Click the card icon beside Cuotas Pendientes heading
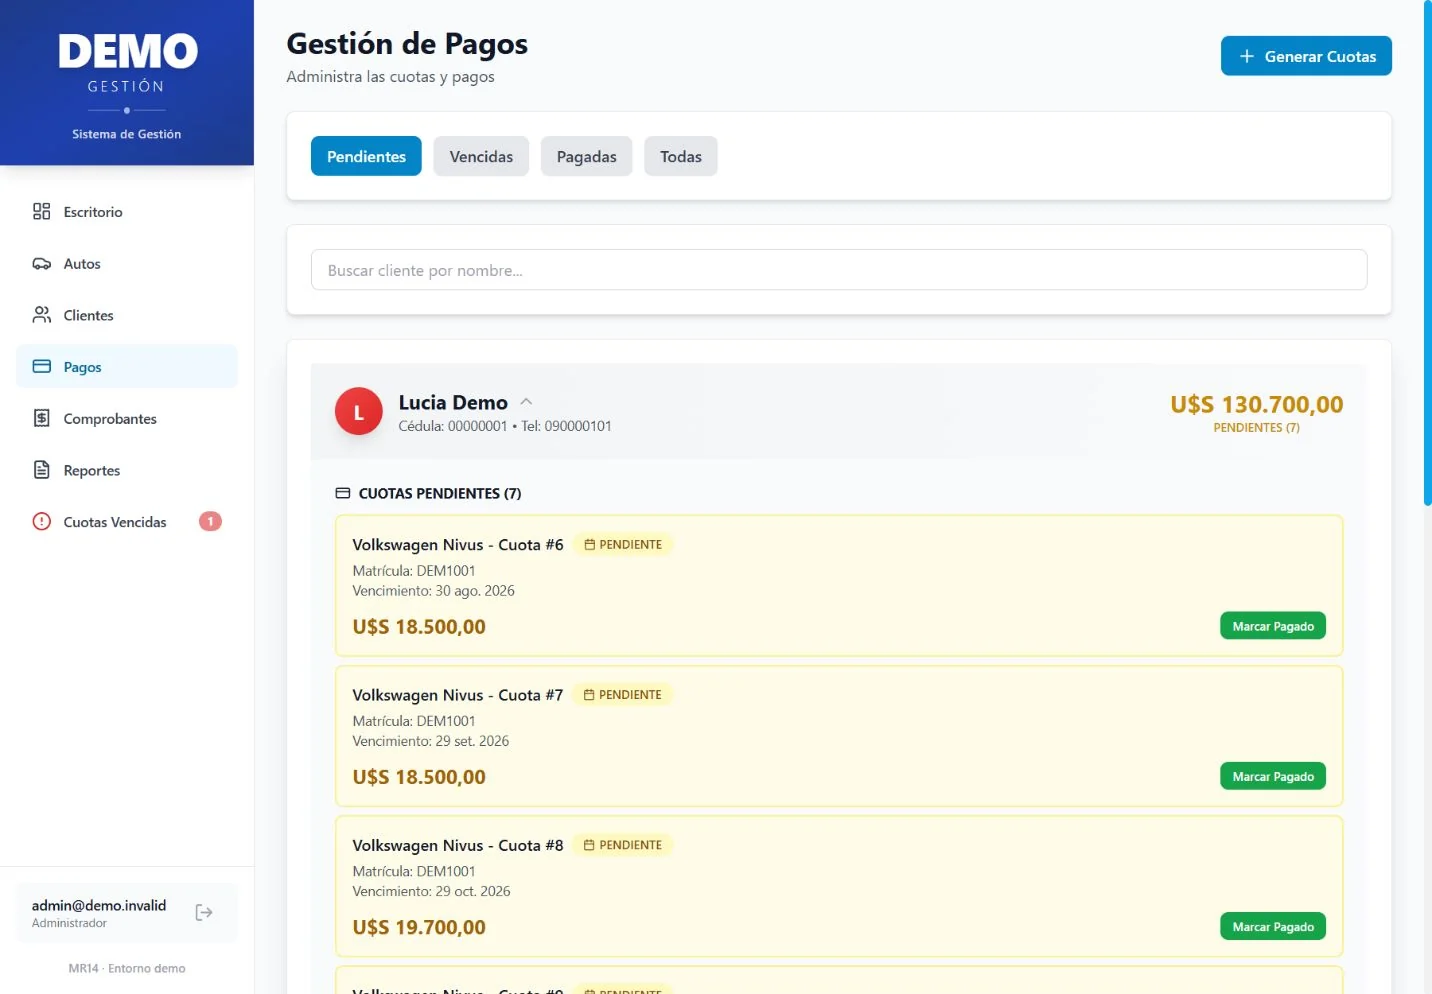1432x994 pixels. click(343, 493)
